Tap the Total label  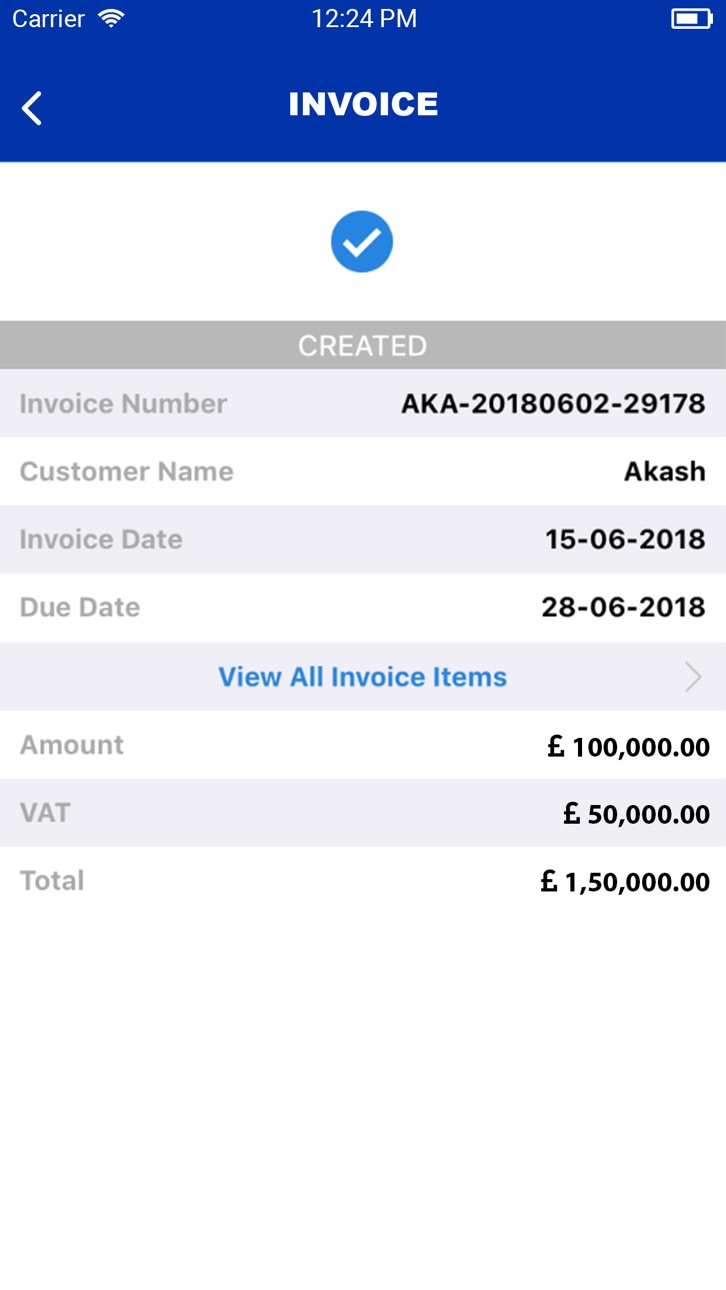(52, 881)
